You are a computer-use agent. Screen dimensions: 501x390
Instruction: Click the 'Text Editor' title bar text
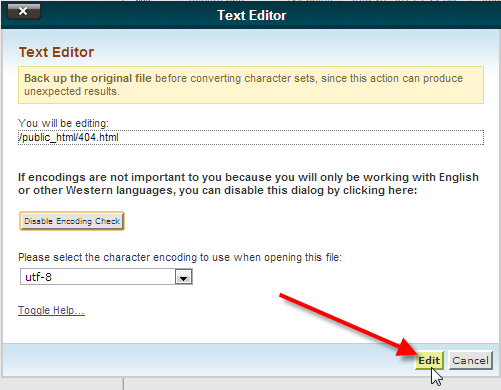pos(252,15)
